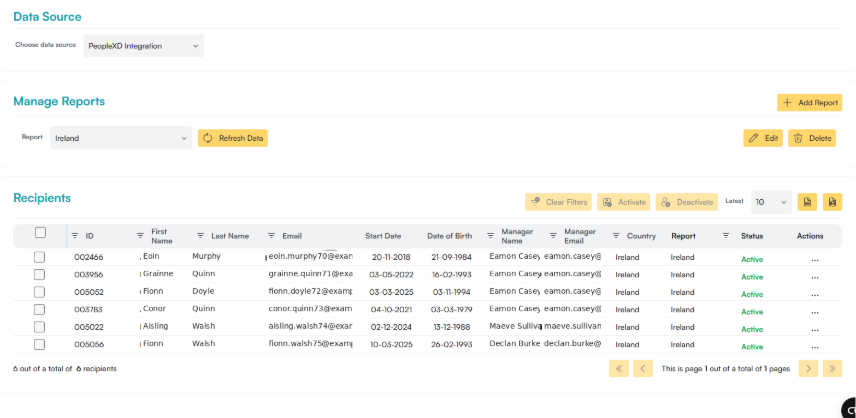Click manager name Maeve Sullivan
The width and height of the screenshot is (856, 418).
pyautogui.click(x=515, y=326)
